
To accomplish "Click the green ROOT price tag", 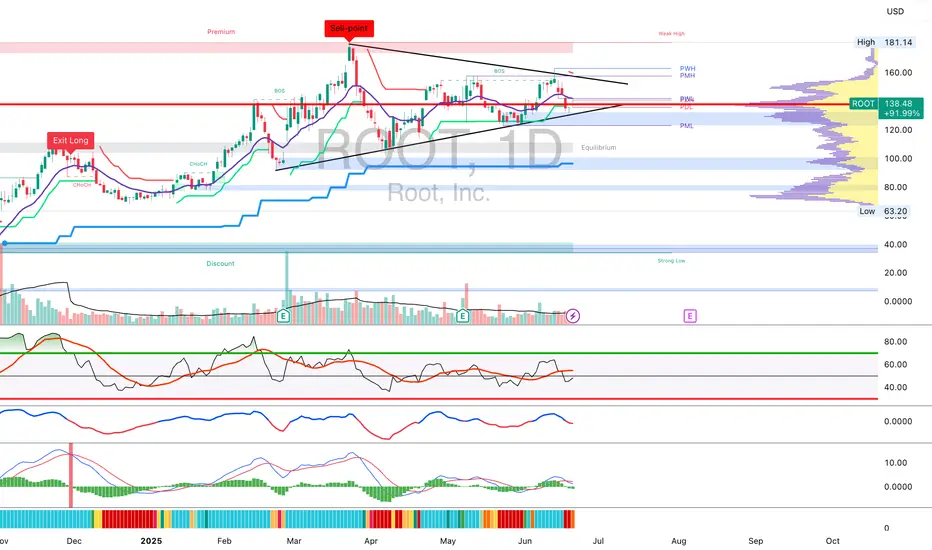I will [886, 108].
